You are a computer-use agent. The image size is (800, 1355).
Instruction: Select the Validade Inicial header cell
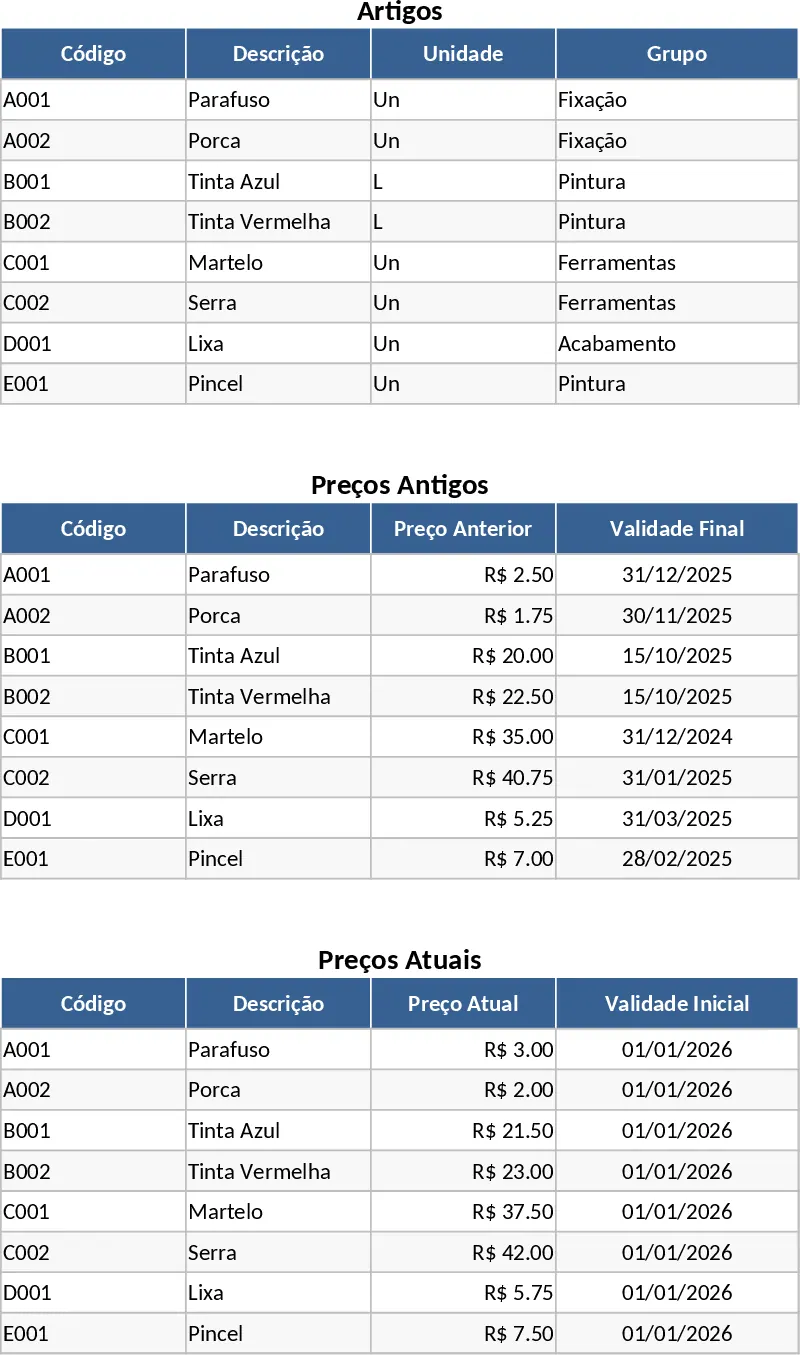click(x=676, y=1004)
